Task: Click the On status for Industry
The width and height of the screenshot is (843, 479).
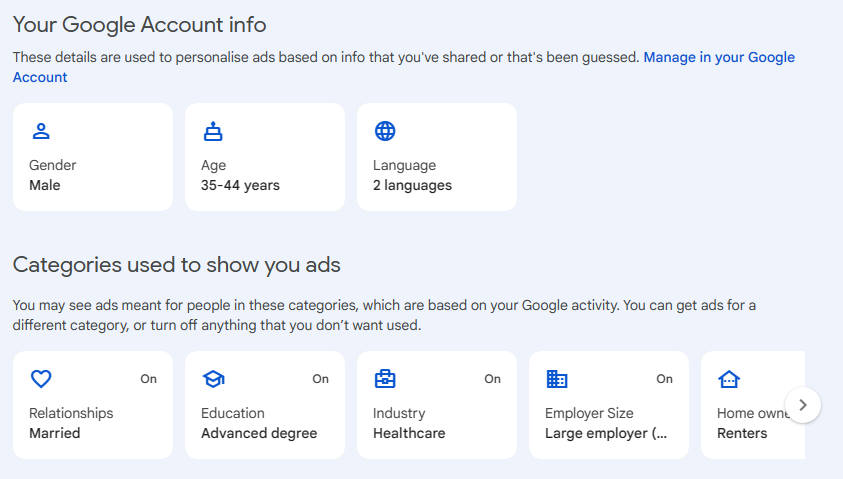Action: (492, 379)
